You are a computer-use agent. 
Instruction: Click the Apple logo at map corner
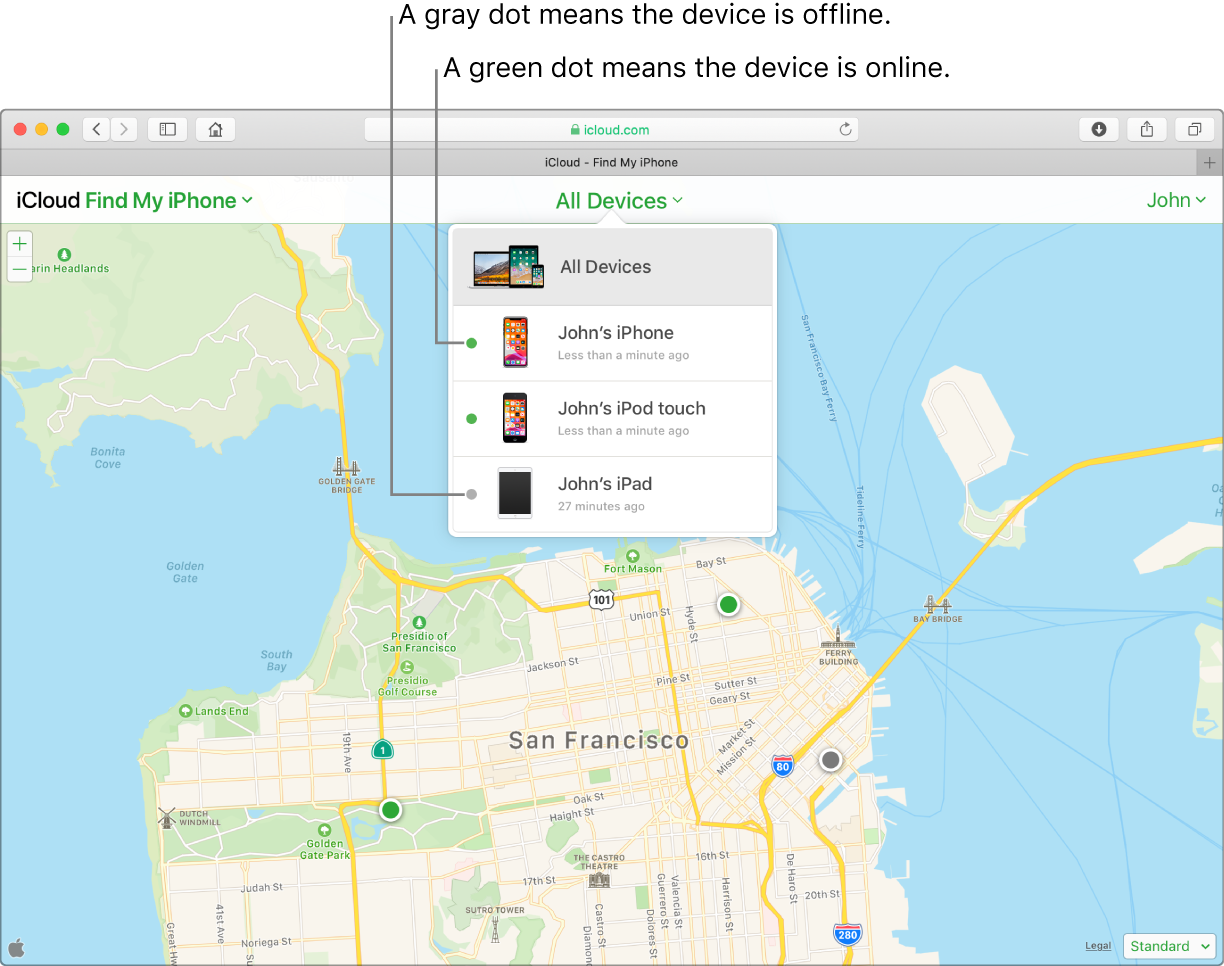tap(16, 946)
